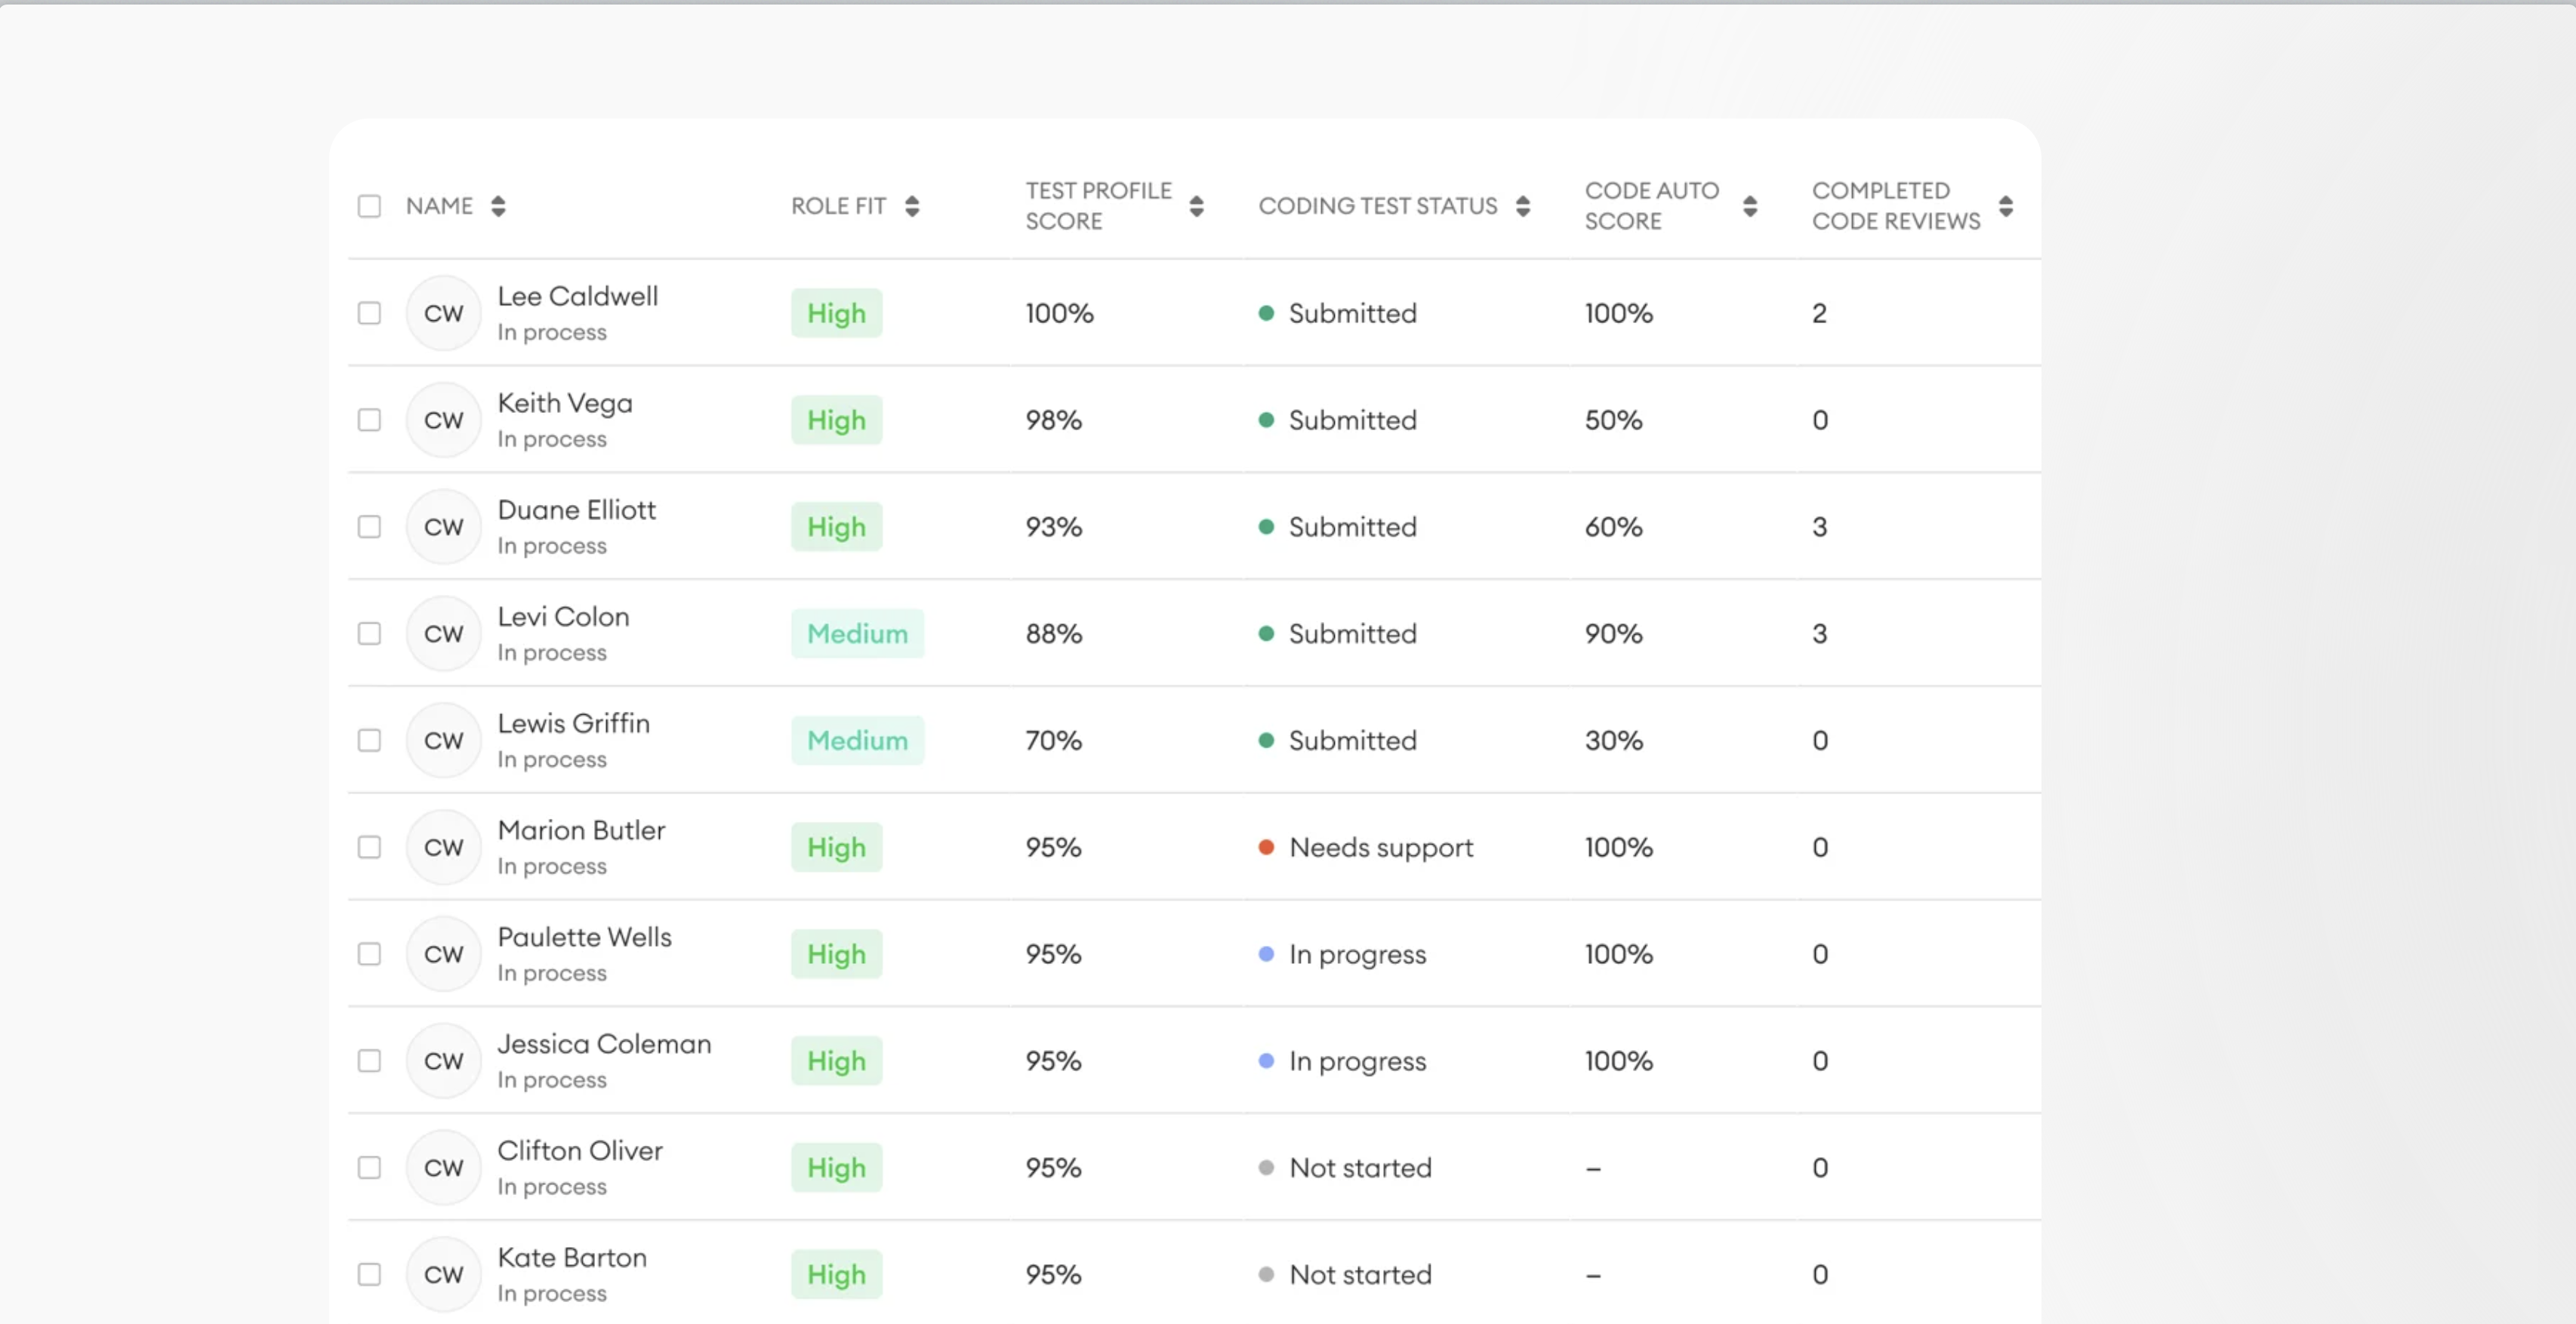
Task: Sort by Completed Code Reviews arrows
Action: pos(2005,206)
